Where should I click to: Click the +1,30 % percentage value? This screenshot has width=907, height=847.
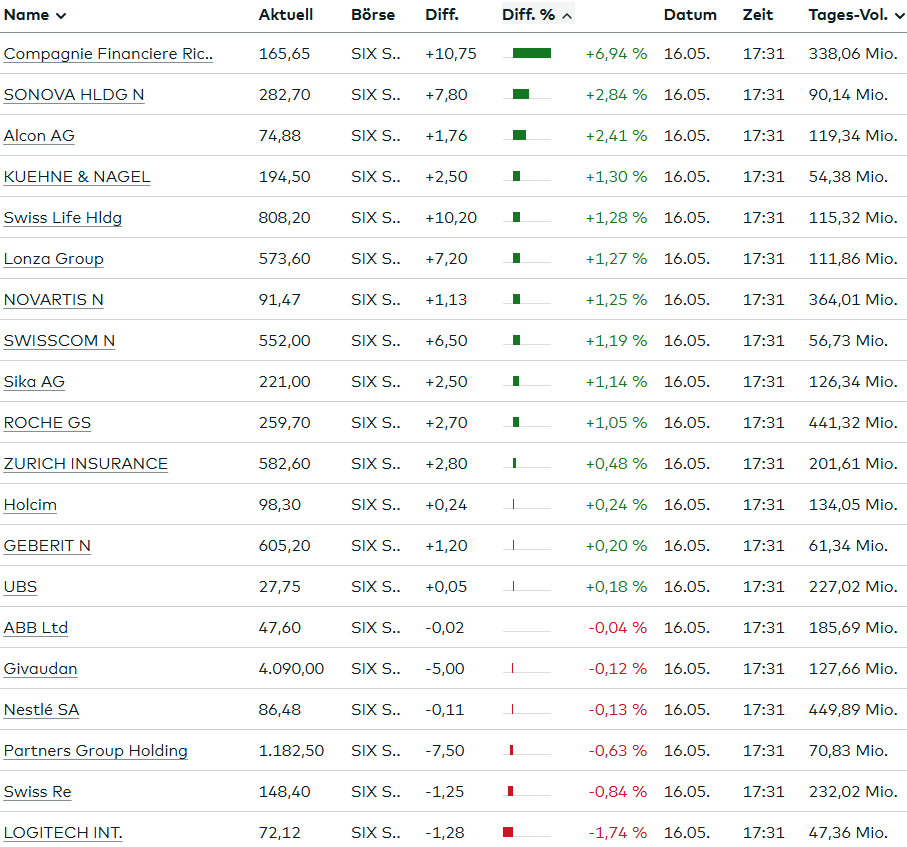616,177
